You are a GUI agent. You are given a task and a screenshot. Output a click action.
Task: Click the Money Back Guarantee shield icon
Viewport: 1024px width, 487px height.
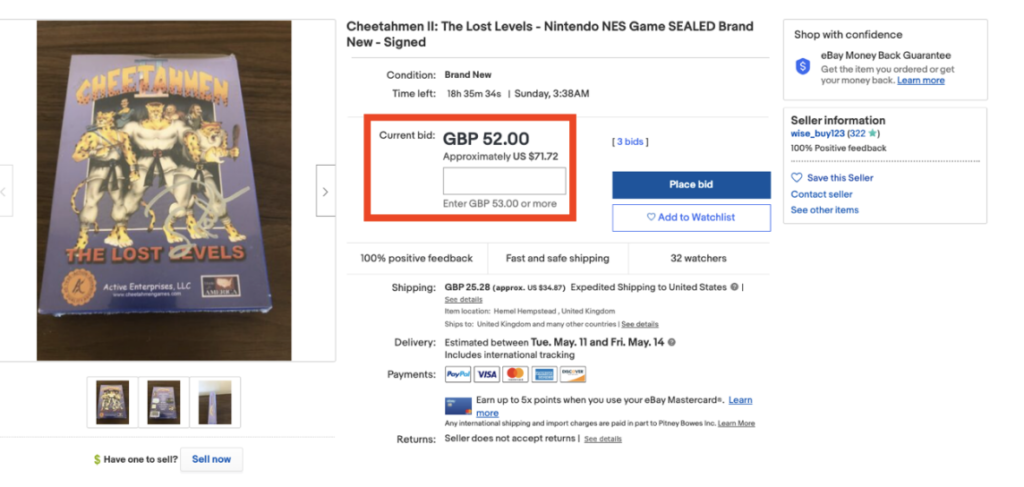802,66
